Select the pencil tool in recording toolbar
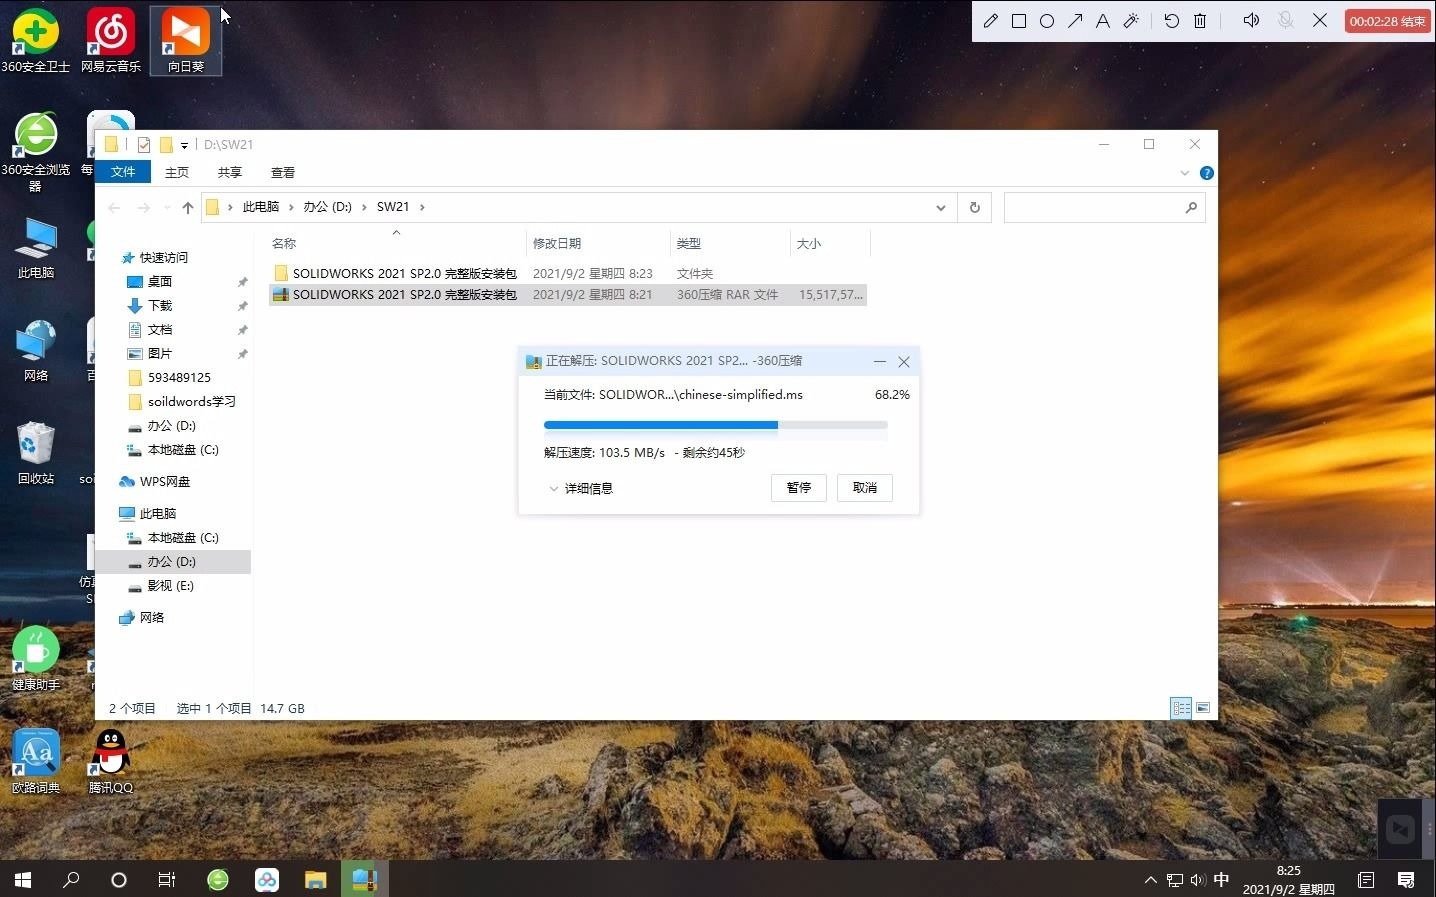 [990, 21]
